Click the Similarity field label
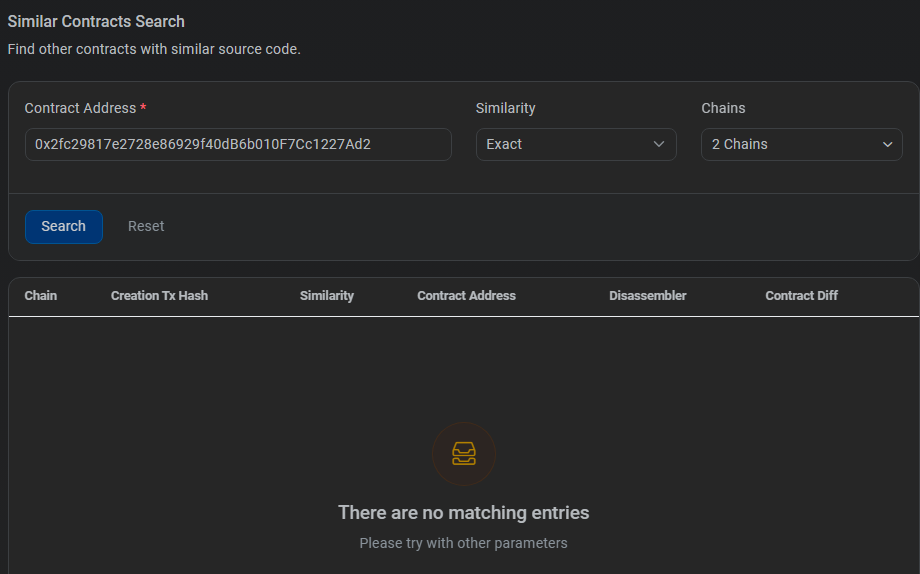The image size is (920, 574). coord(506,109)
